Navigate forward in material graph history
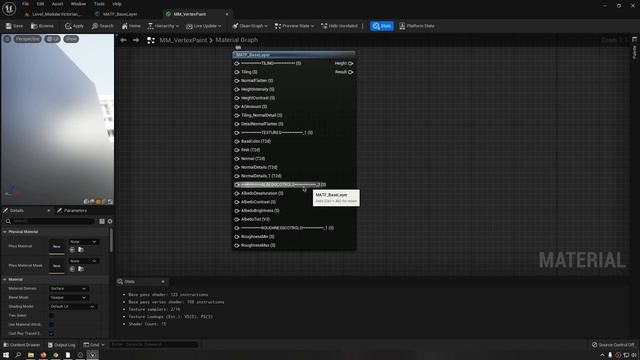The height and width of the screenshot is (360, 640). point(136,40)
